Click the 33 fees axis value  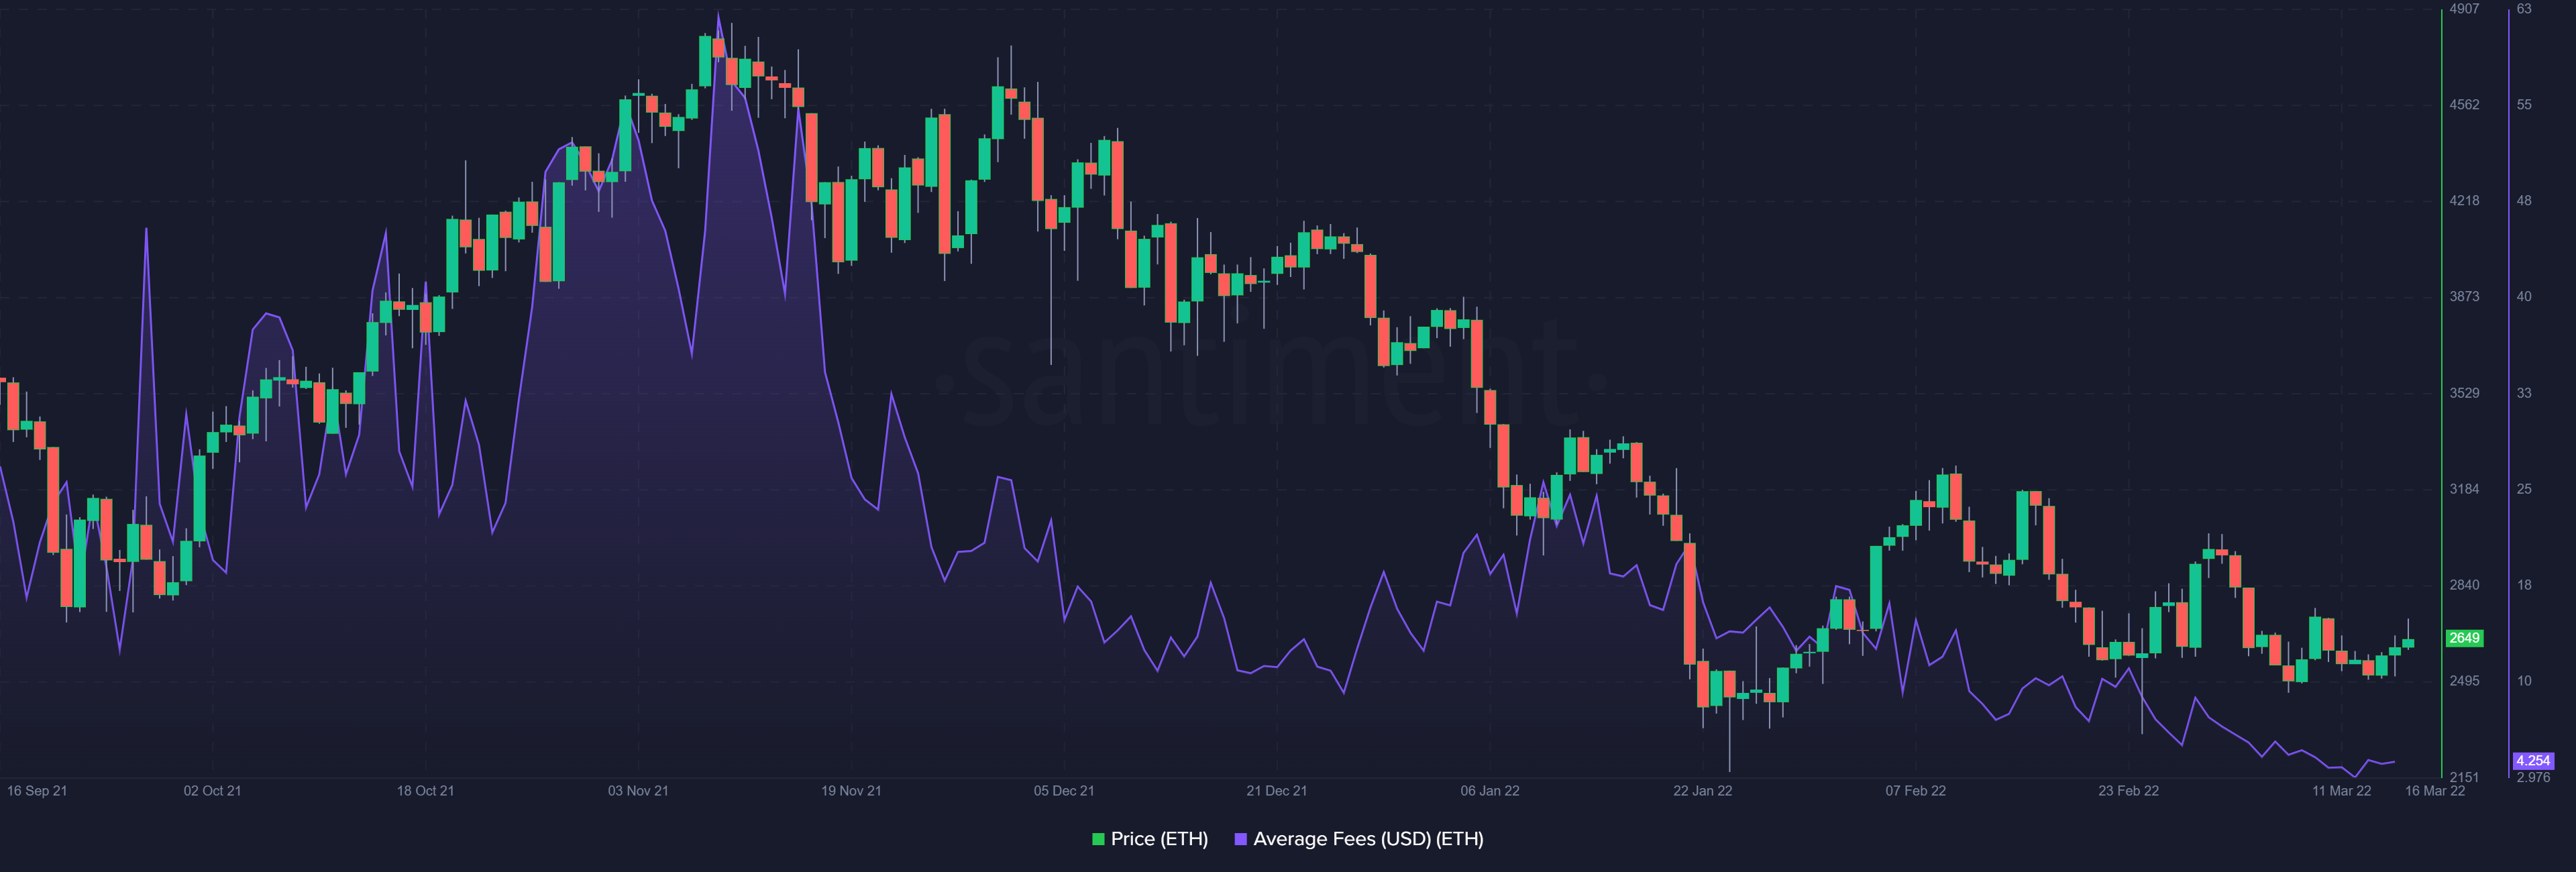point(2524,393)
